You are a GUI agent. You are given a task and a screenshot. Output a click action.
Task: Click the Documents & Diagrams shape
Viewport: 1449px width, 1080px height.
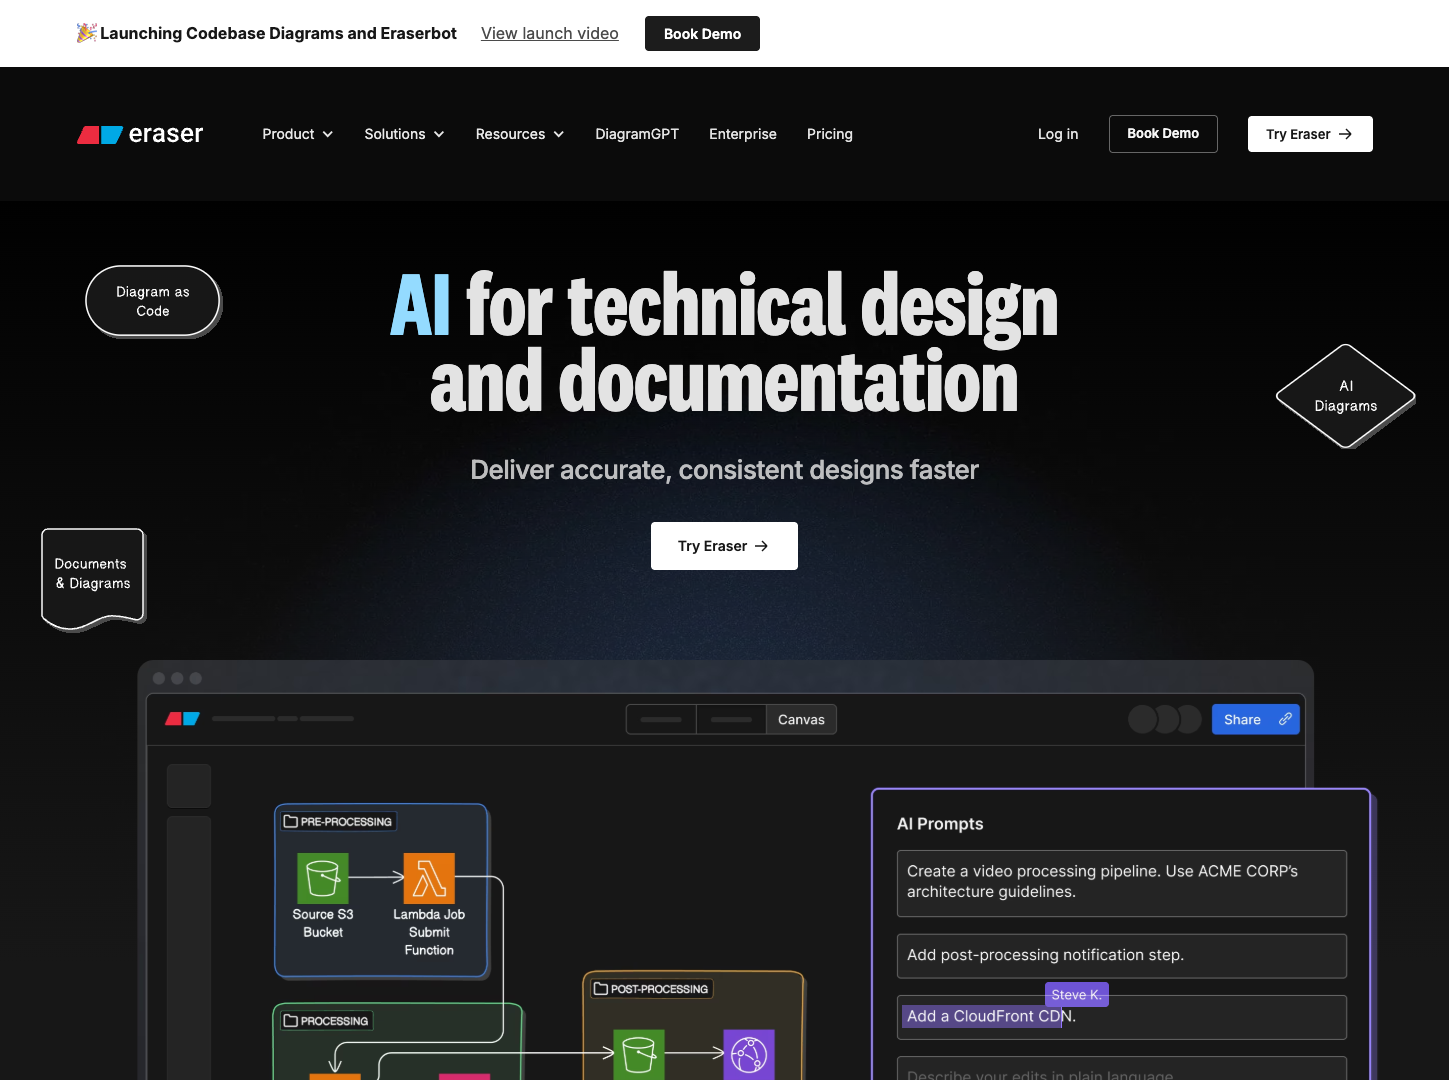pos(93,575)
